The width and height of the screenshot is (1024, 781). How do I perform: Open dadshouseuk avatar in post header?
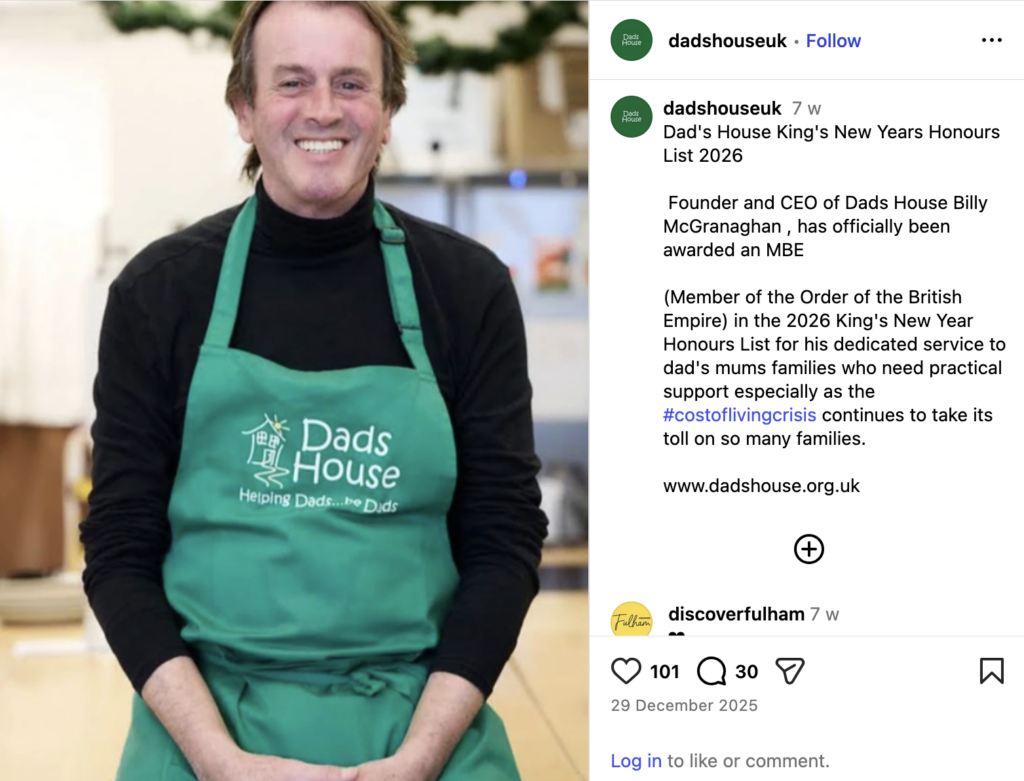(x=632, y=40)
